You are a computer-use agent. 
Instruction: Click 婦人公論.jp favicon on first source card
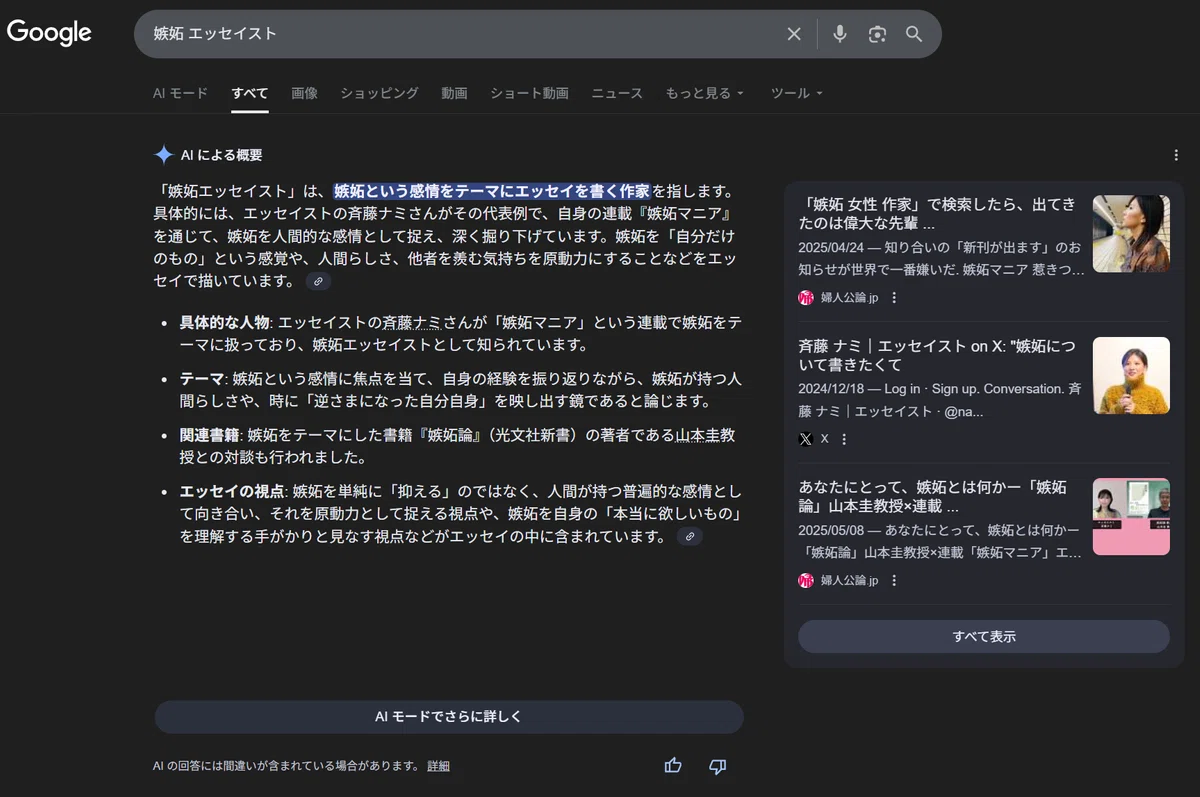[806, 297]
